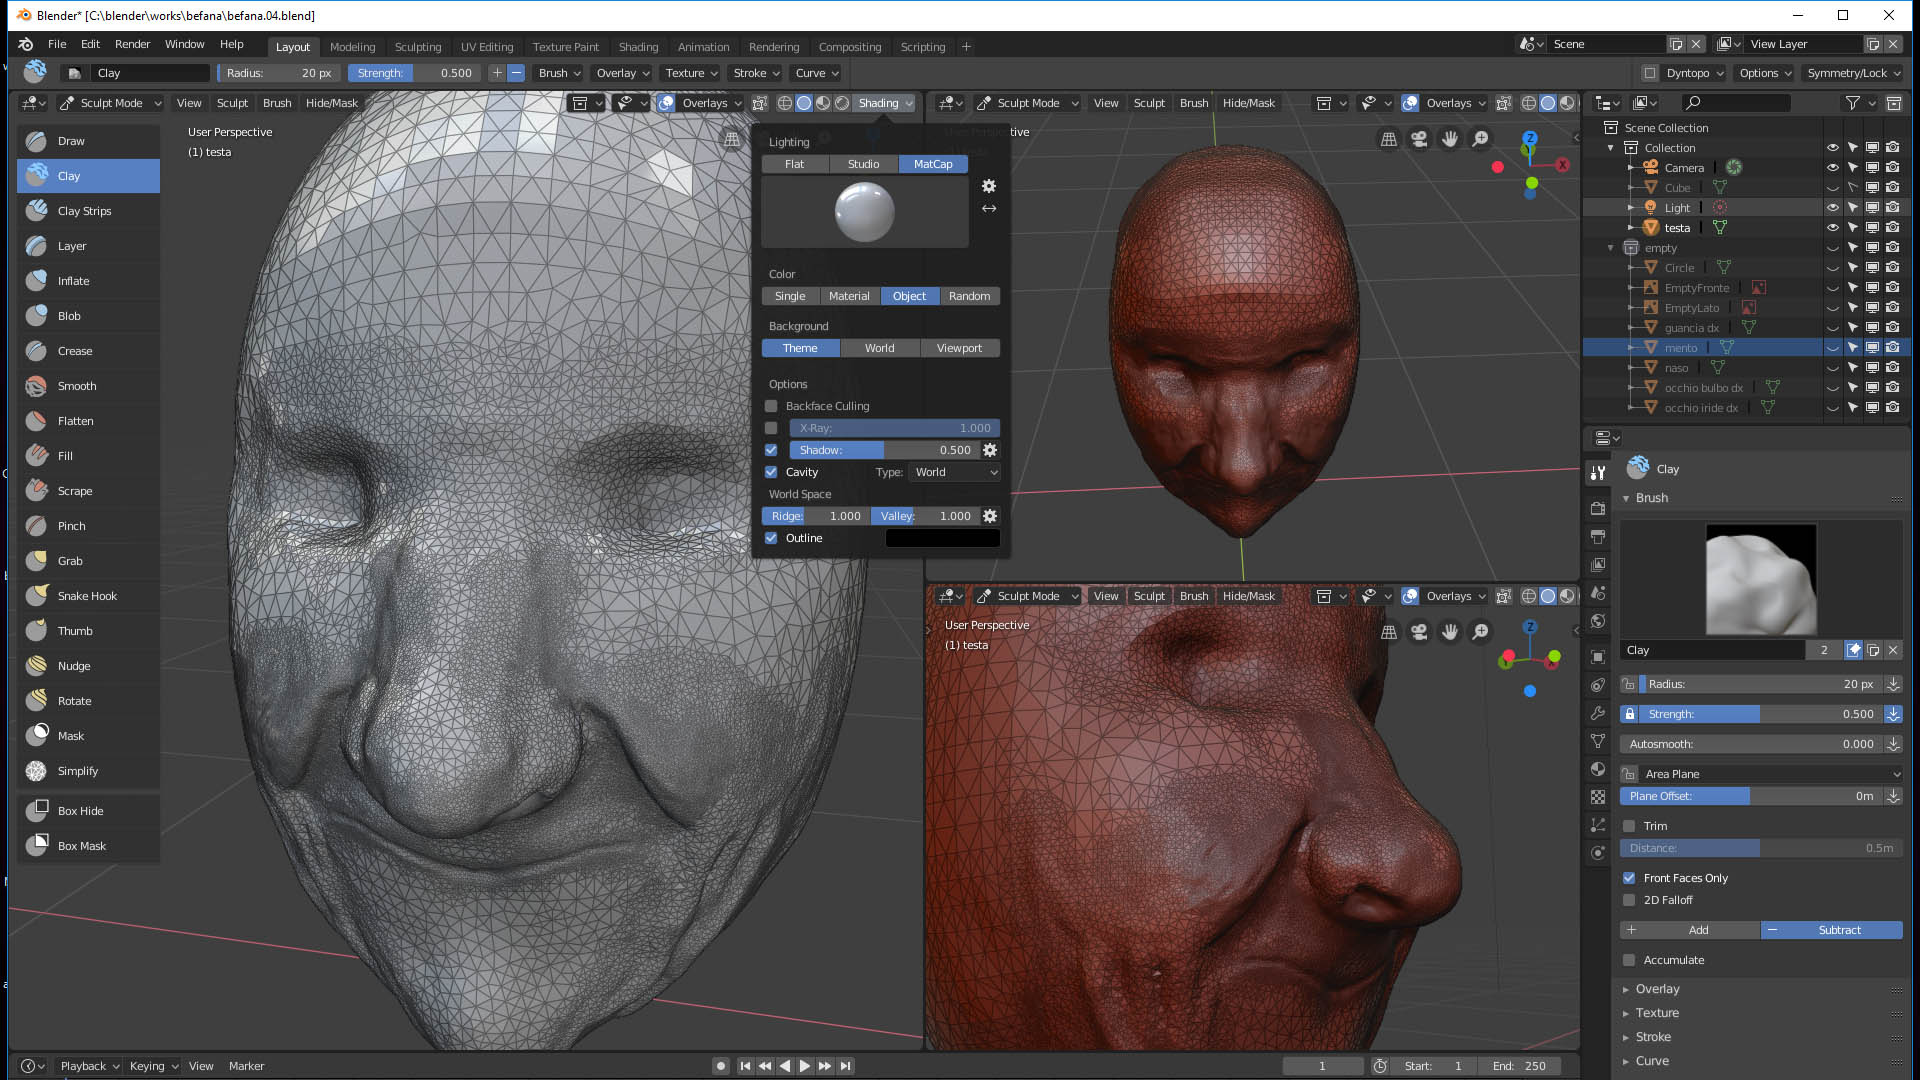This screenshot has width=1920, height=1080.
Task: Enable Backface Culling checkbox
Action: [771, 406]
